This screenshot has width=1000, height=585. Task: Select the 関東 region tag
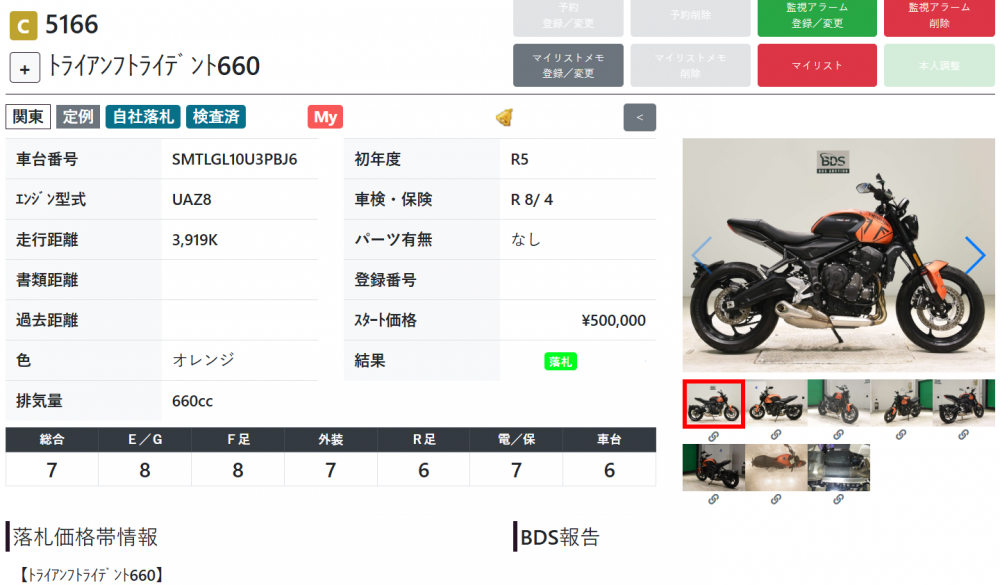pos(28,117)
